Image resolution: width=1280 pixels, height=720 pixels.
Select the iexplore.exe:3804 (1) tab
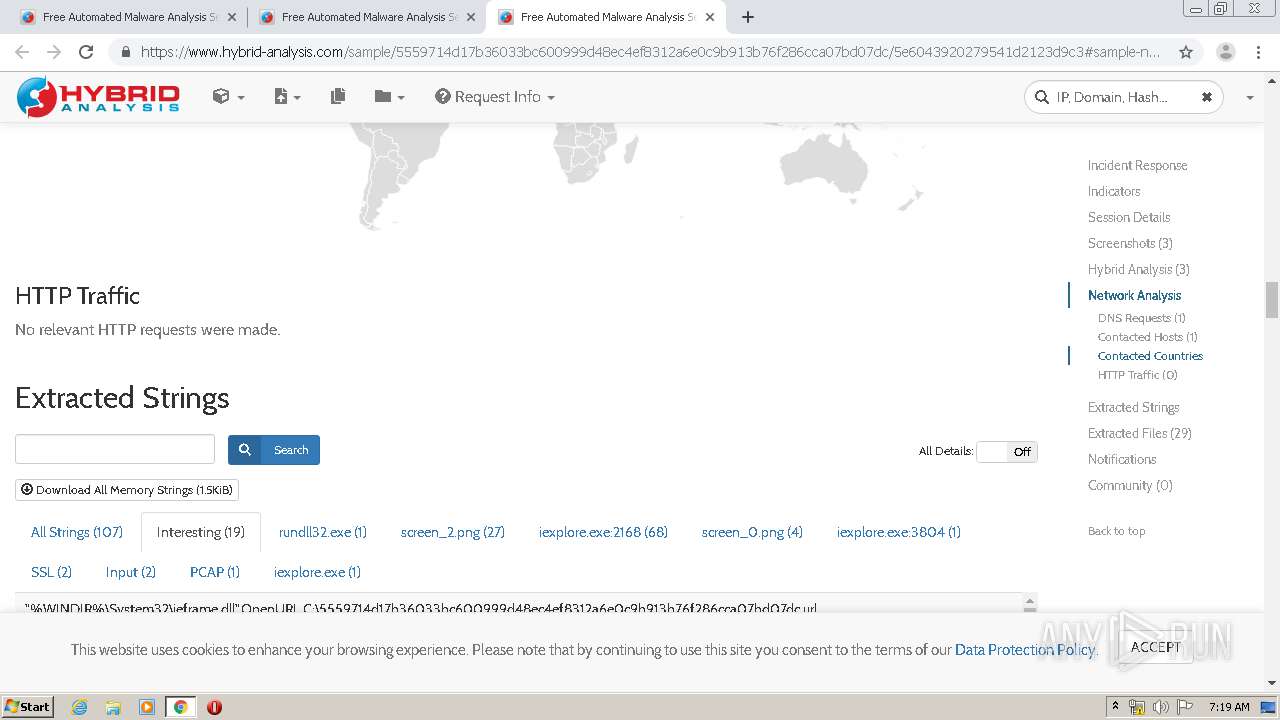click(899, 532)
